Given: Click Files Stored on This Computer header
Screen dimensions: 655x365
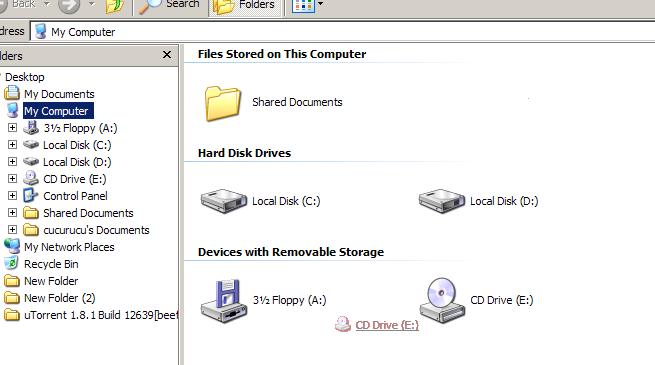Looking at the screenshot, I should coord(282,54).
